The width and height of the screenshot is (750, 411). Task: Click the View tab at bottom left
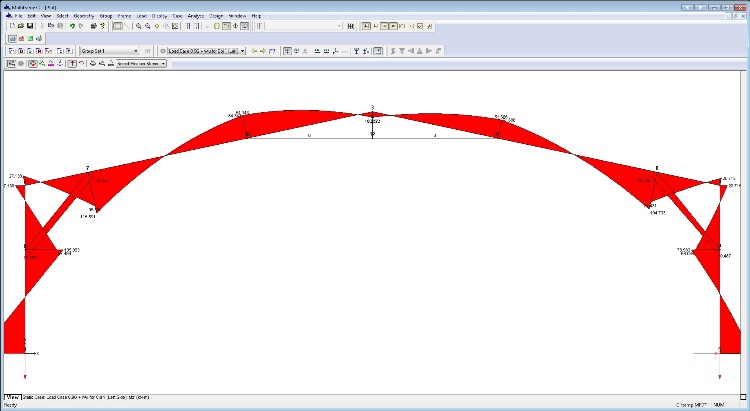click(x=11, y=397)
